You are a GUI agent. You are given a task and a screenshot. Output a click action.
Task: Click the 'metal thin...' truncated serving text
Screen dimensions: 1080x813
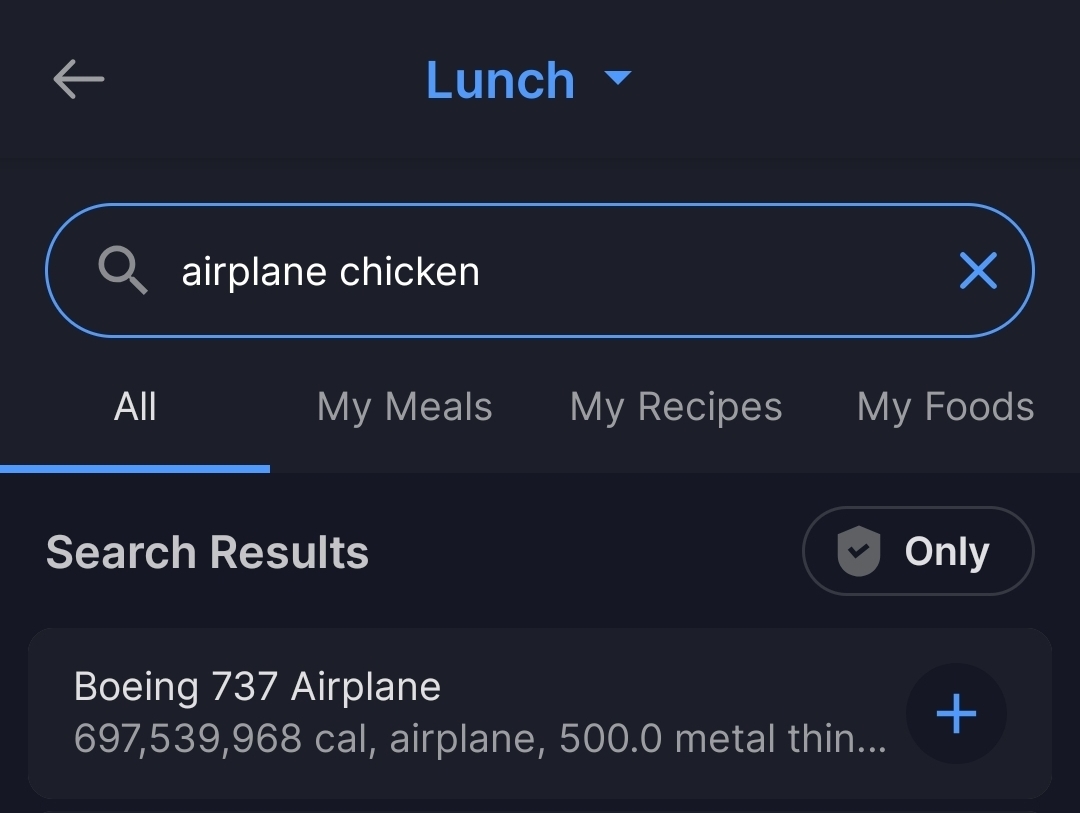coord(780,739)
